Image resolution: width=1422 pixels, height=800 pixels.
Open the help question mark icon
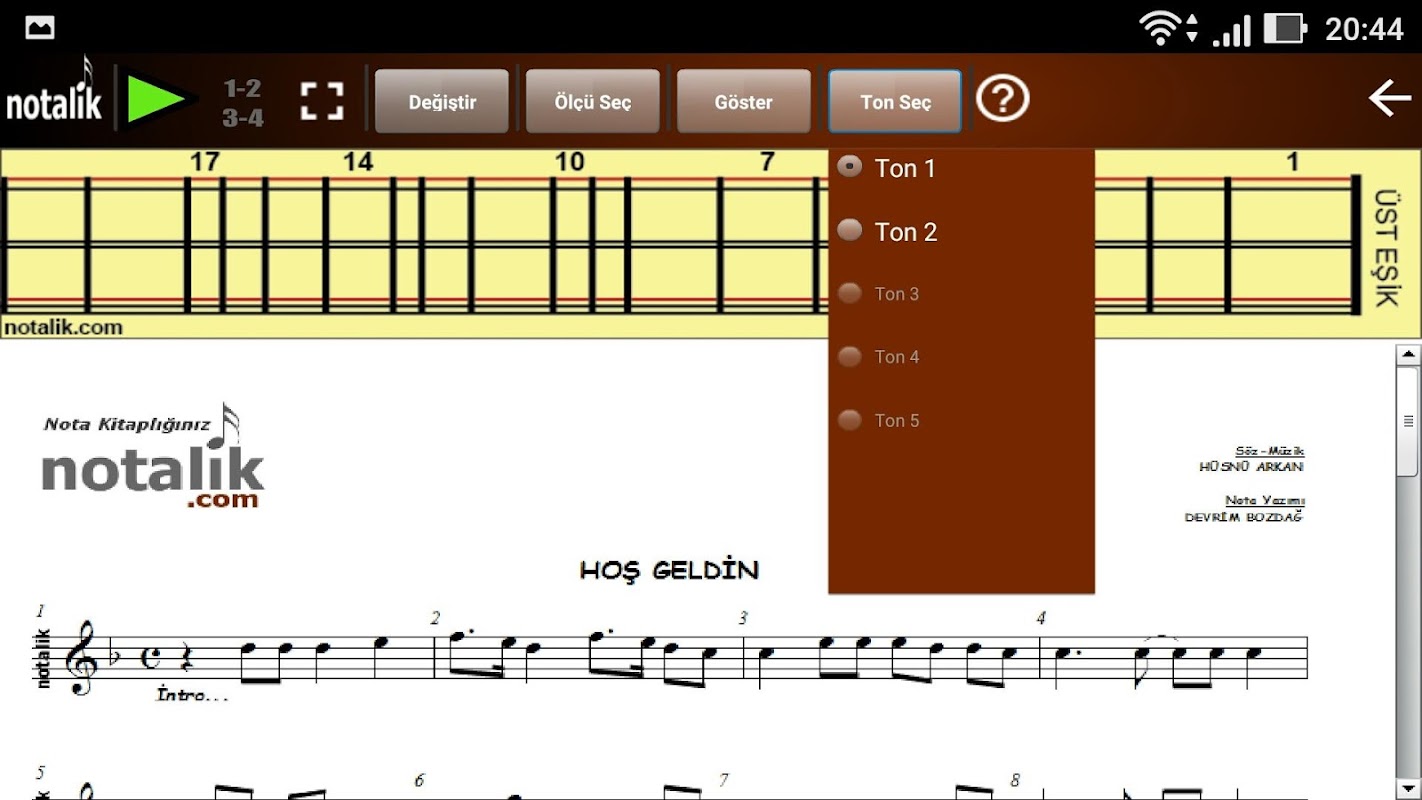click(1002, 98)
